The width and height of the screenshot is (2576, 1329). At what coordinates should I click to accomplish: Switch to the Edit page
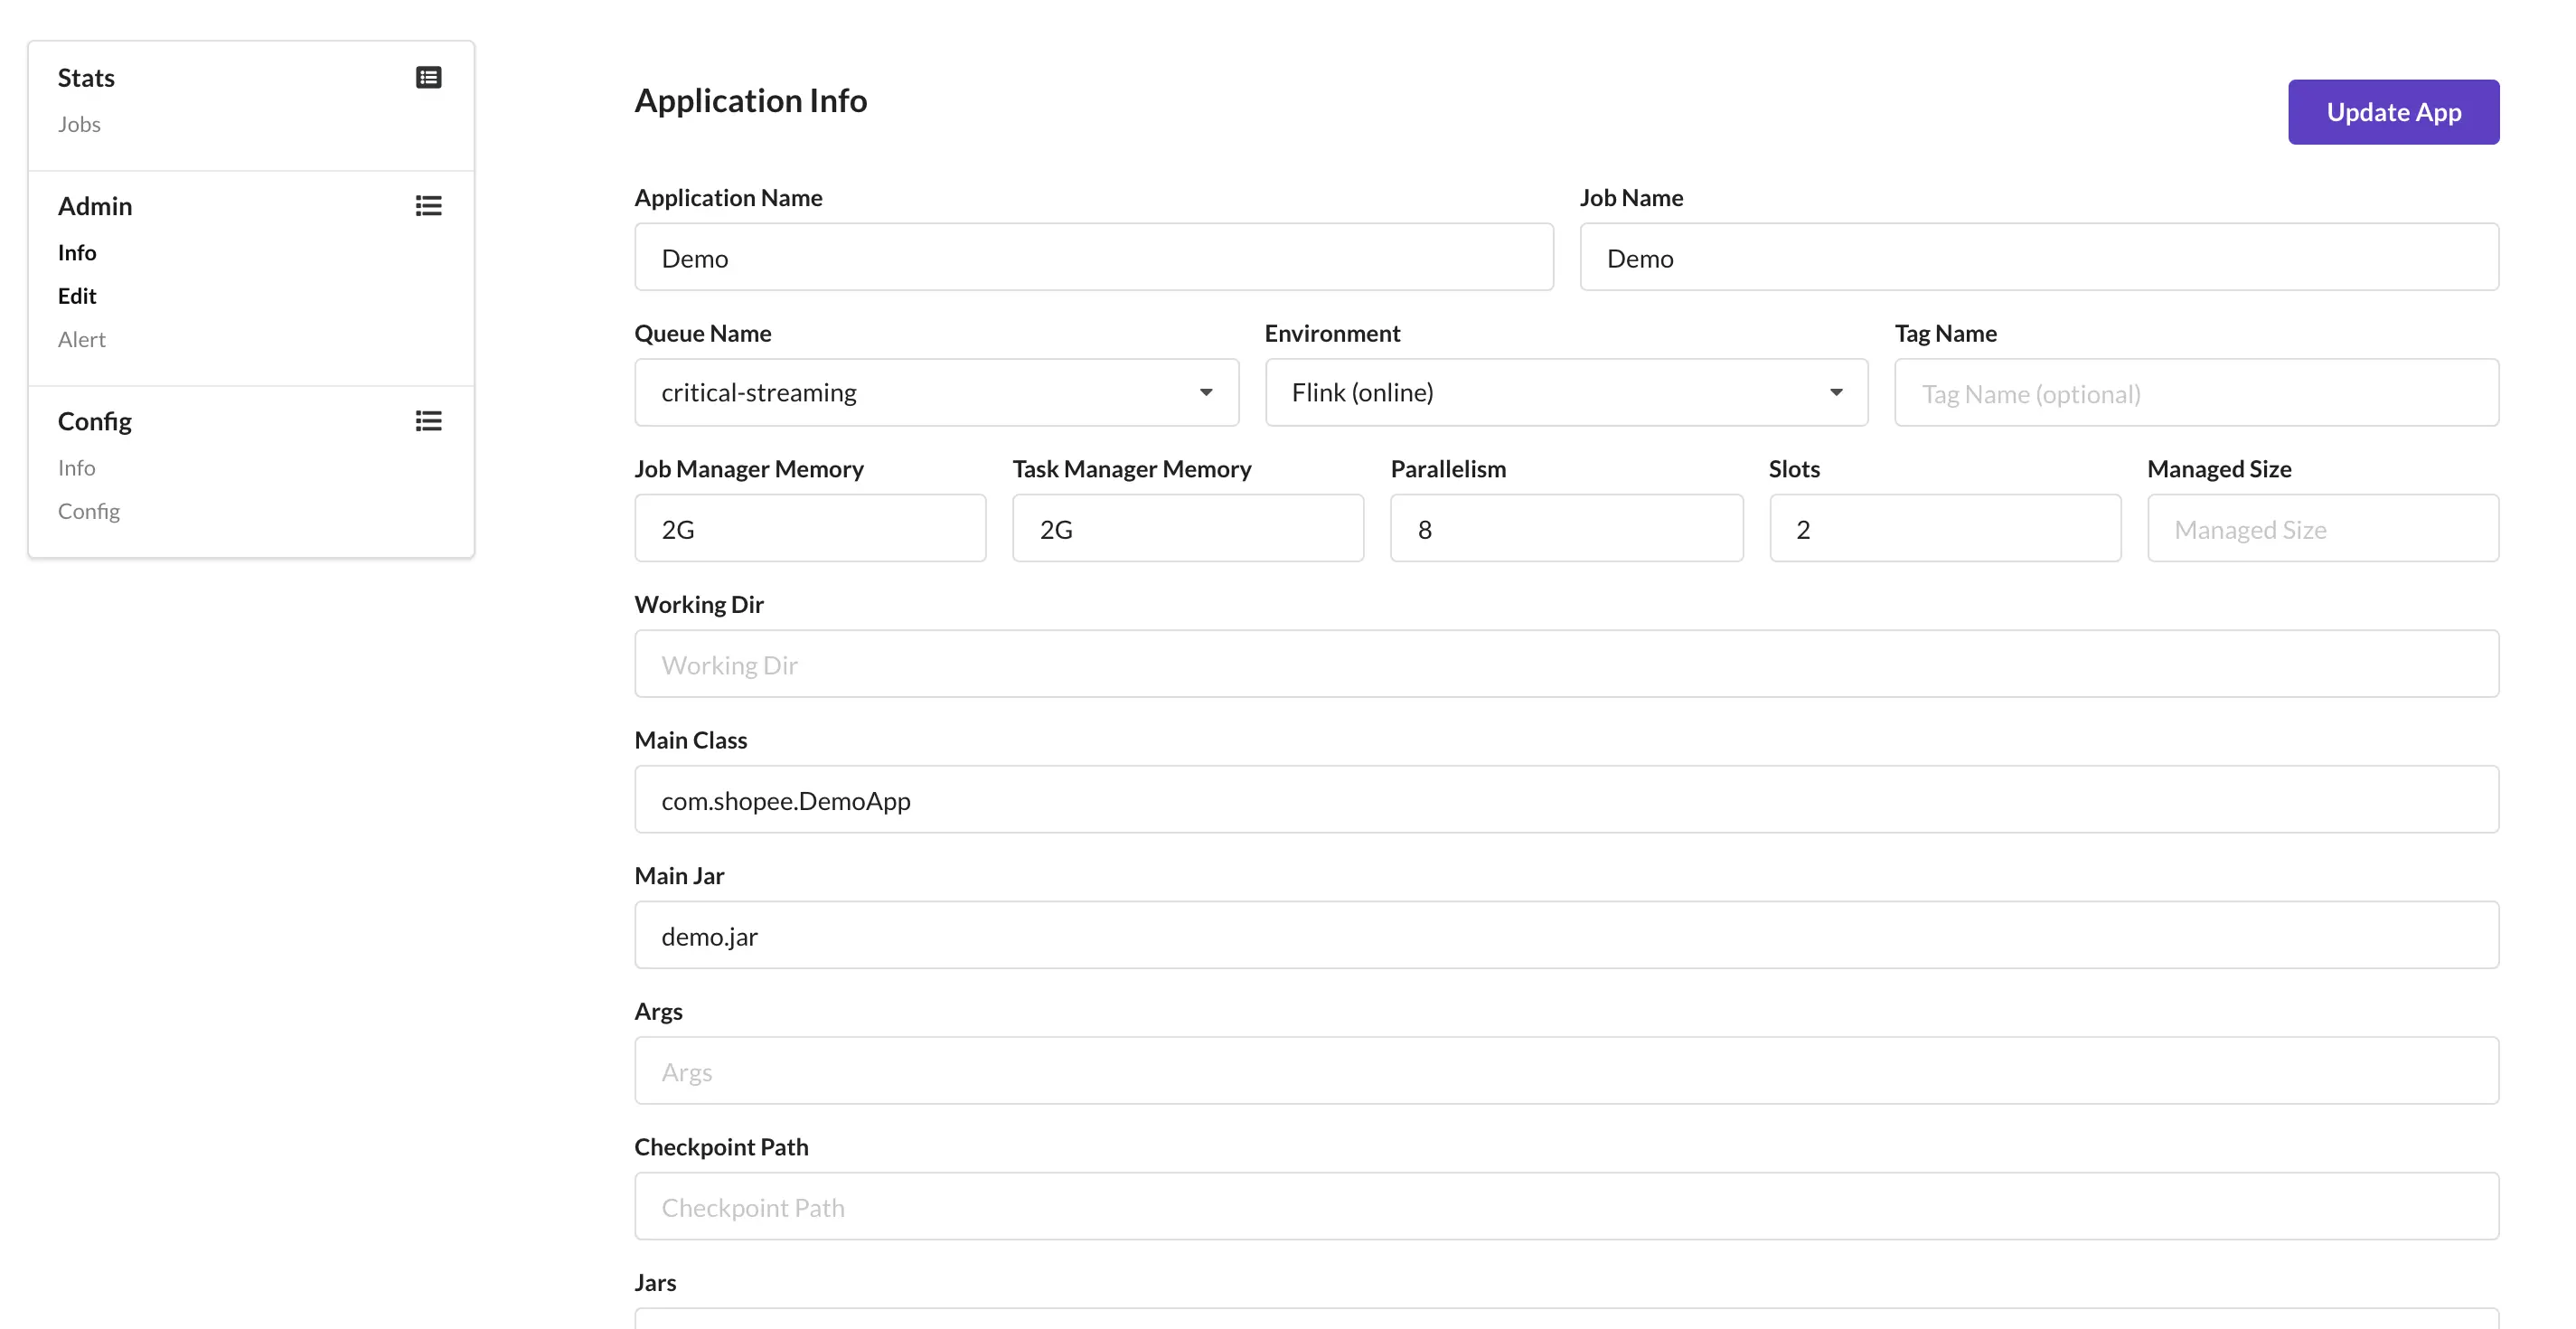point(76,296)
